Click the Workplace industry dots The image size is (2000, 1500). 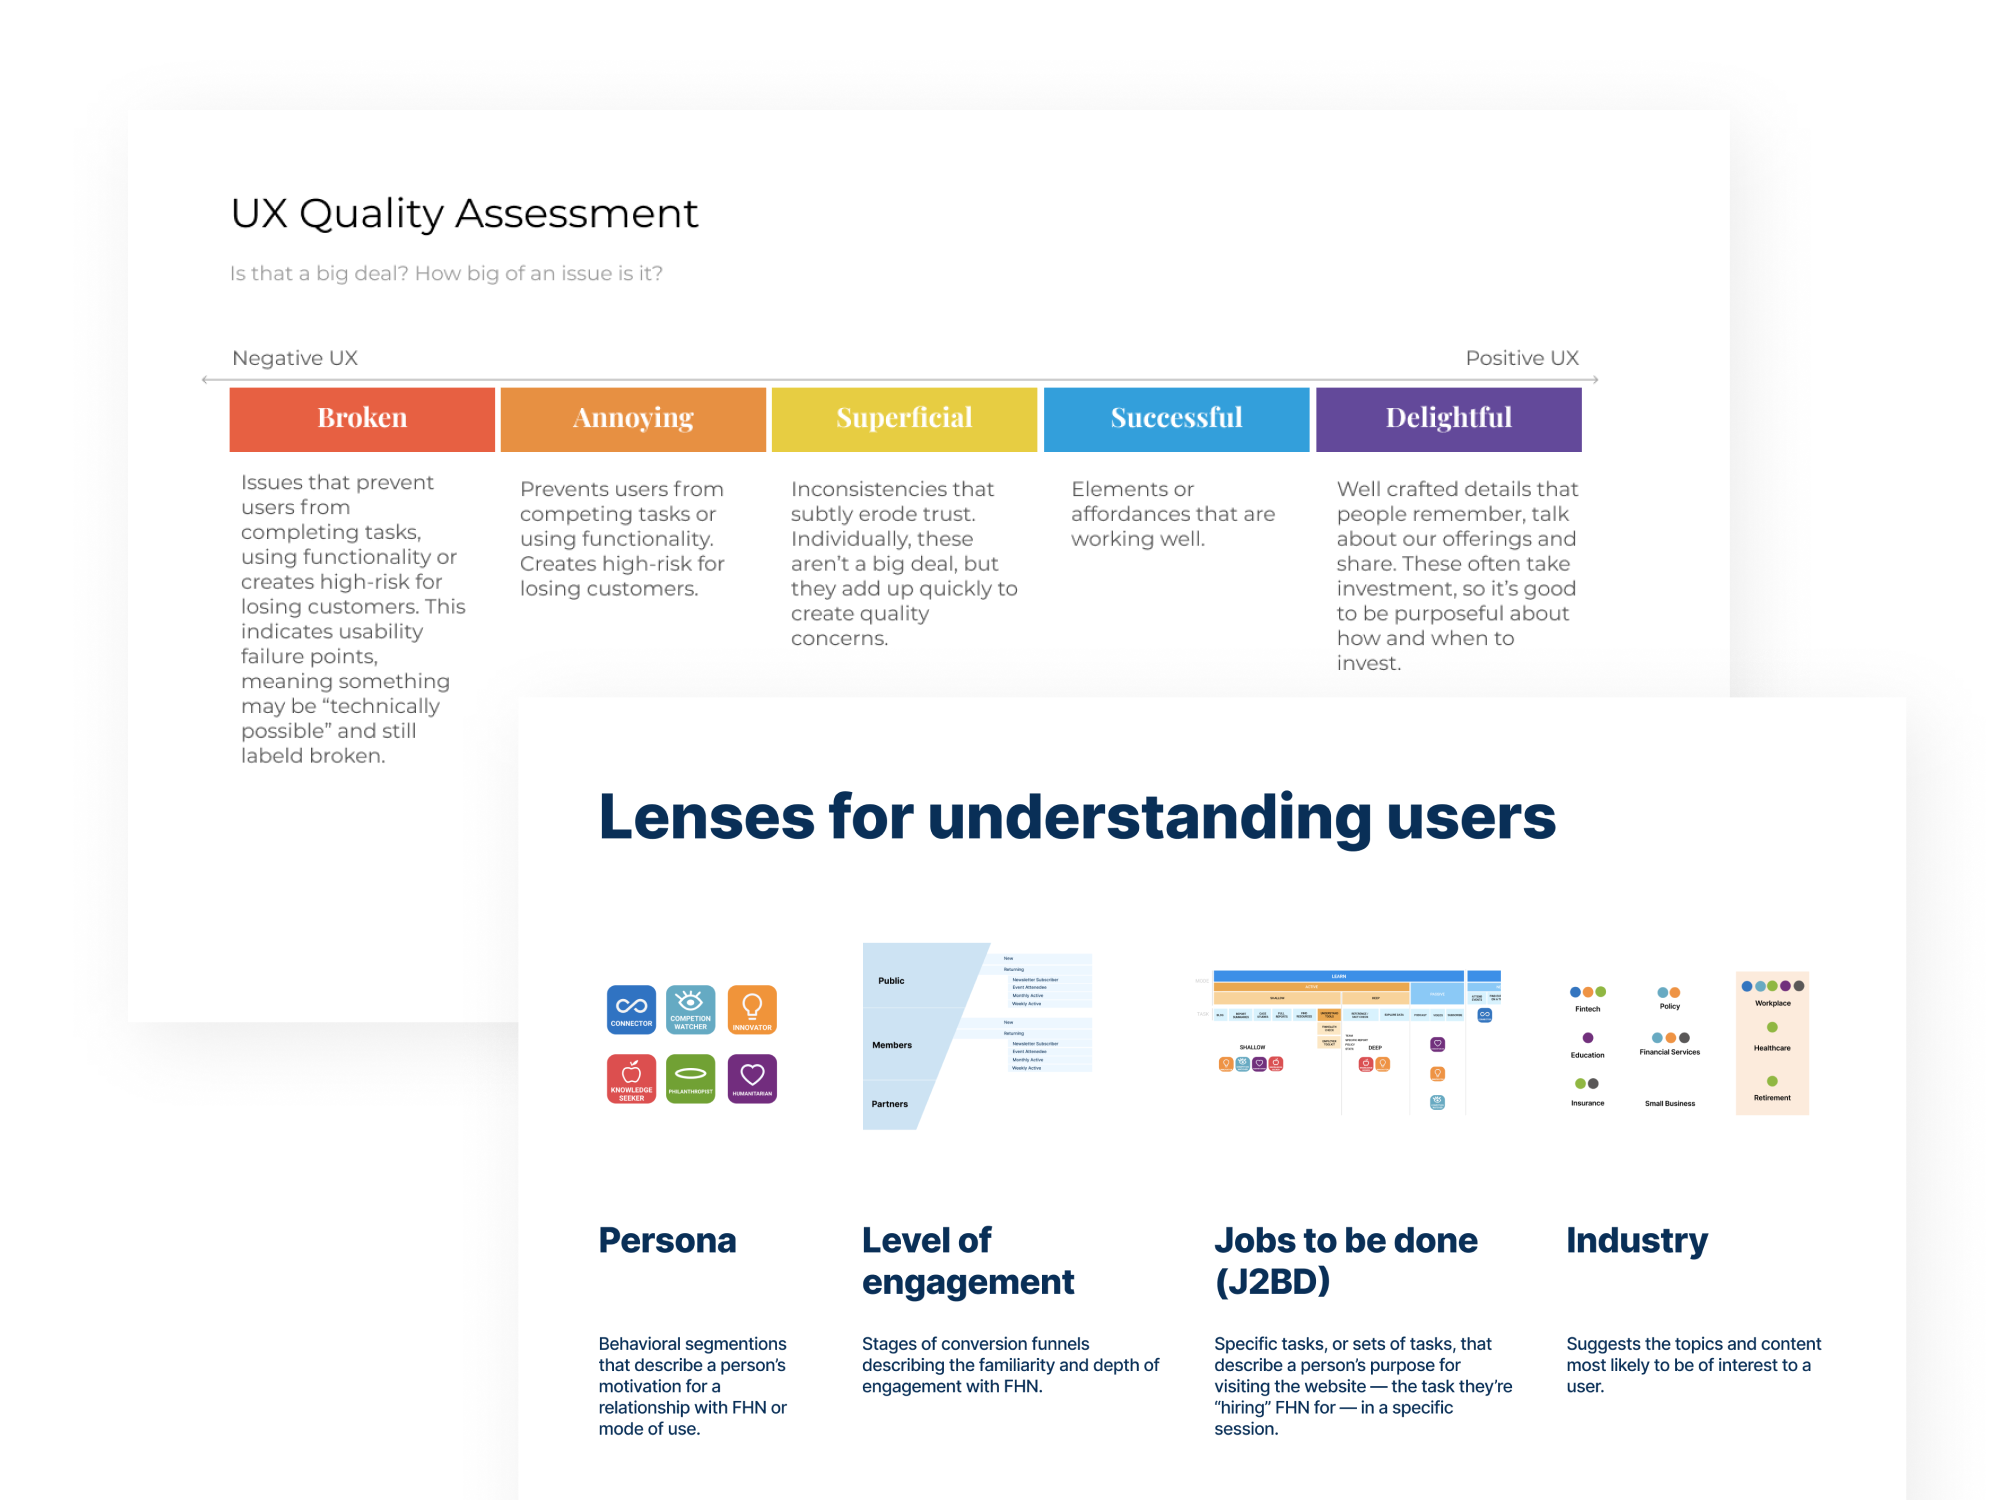1772,986
